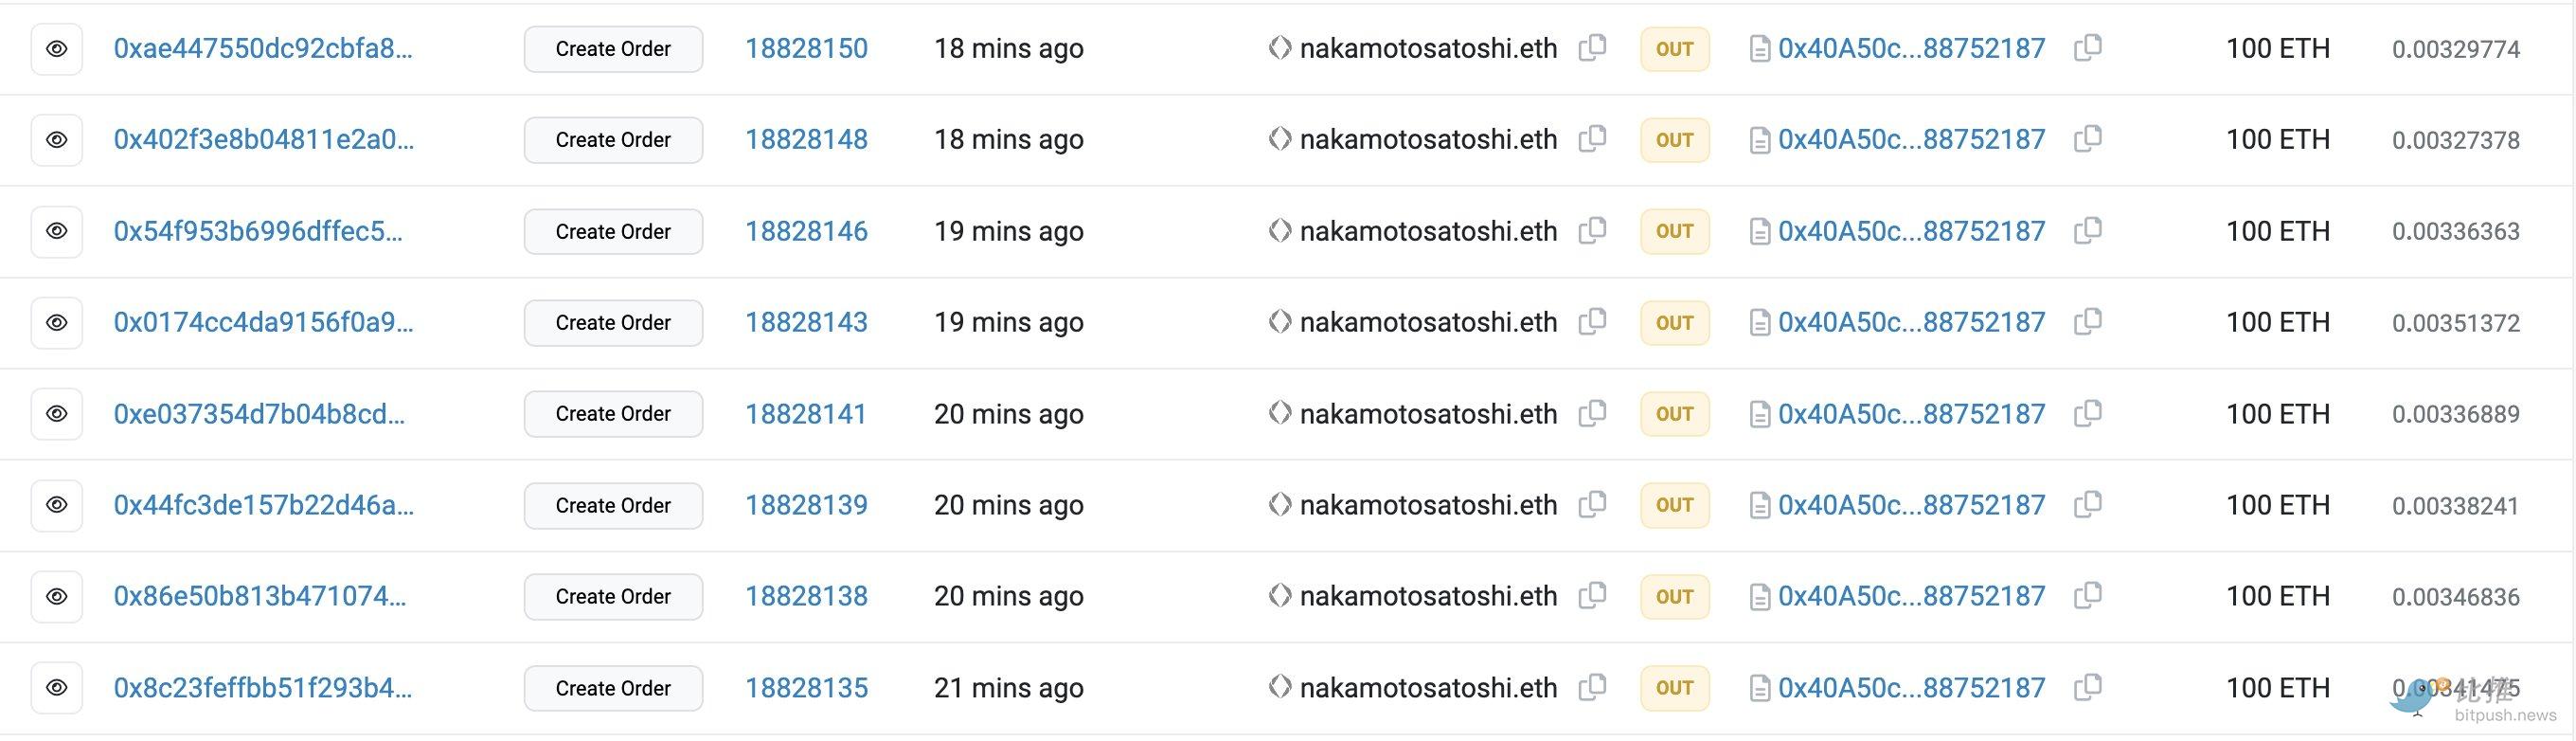
Task: Copy recipient contract address in 18828141 row
Action: [x=2088, y=413]
